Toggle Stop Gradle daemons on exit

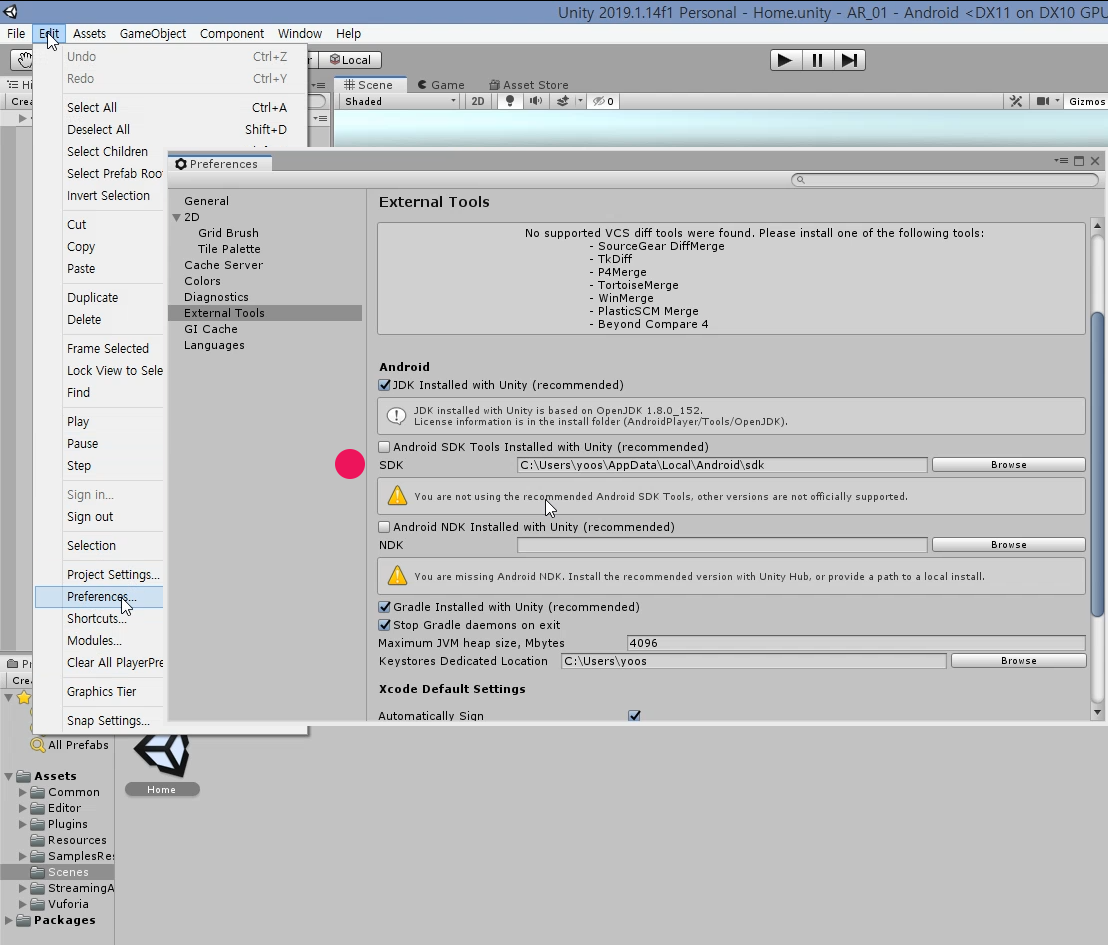click(x=384, y=625)
